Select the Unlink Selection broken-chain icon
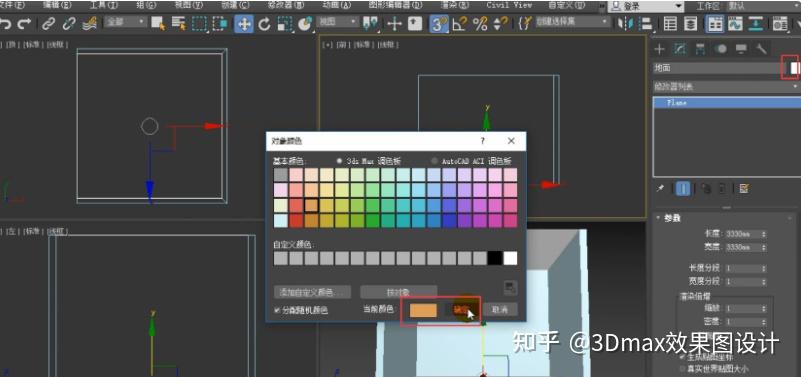 (68, 23)
